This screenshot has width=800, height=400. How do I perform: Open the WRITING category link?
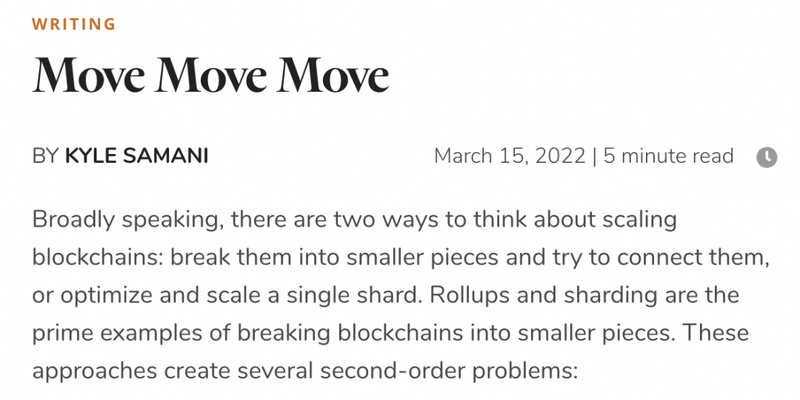pyautogui.click(x=74, y=24)
